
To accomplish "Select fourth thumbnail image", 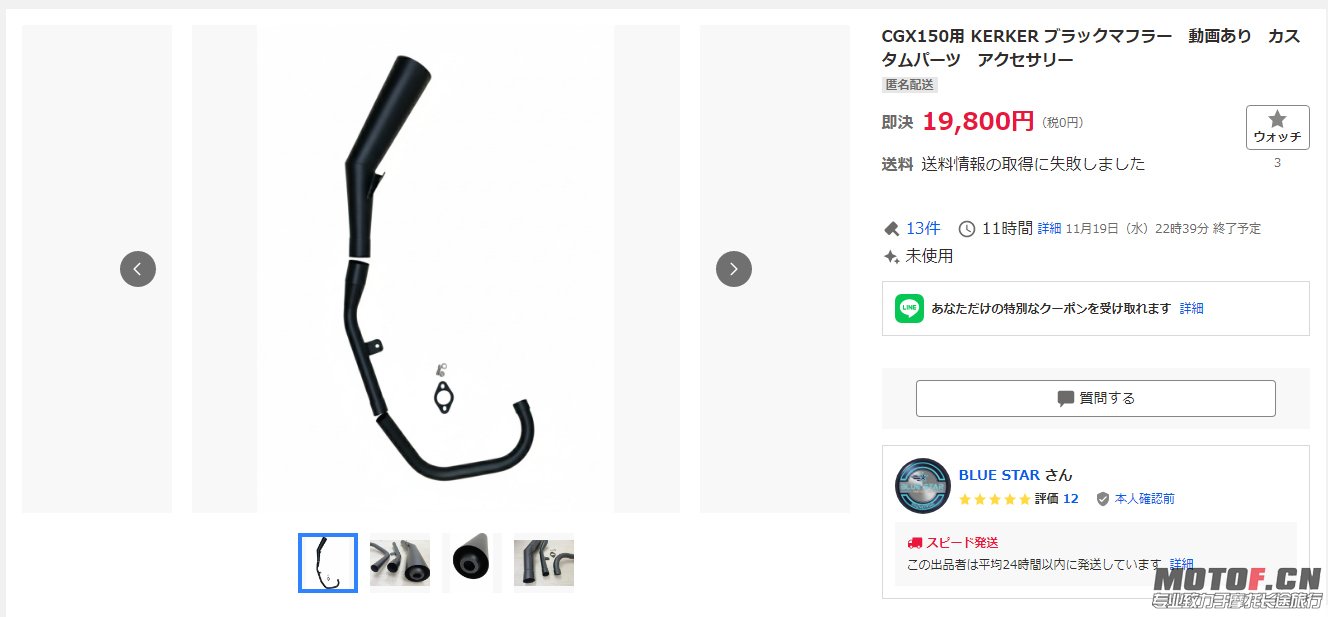I will (x=544, y=563).
